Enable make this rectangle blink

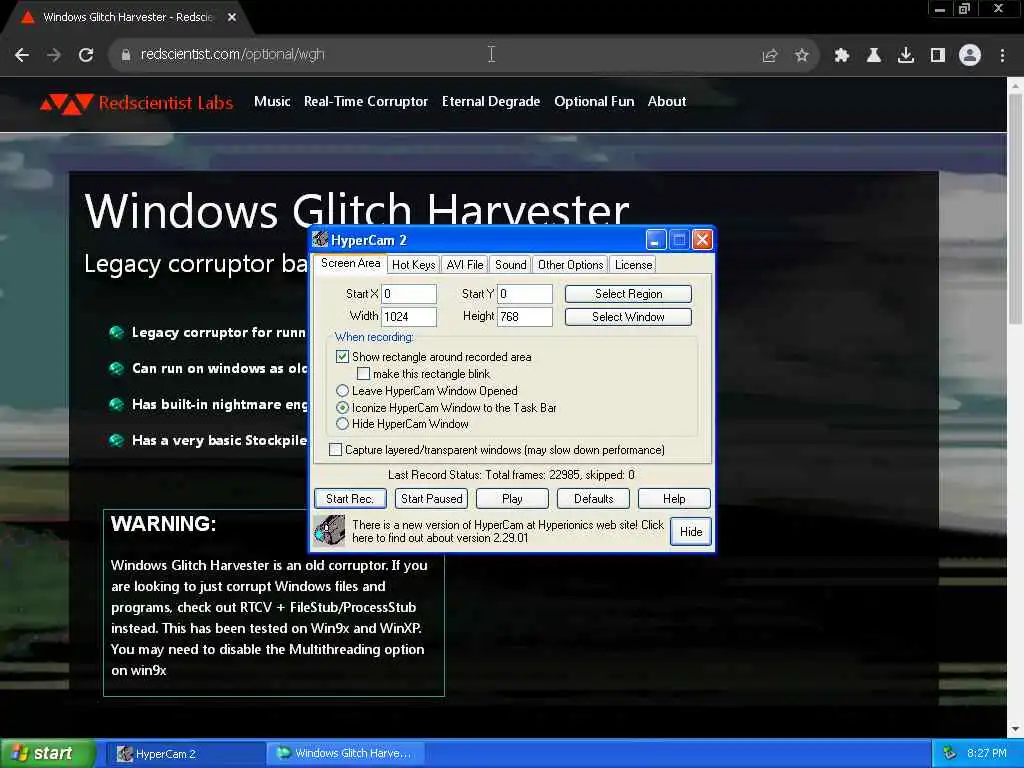364,374
